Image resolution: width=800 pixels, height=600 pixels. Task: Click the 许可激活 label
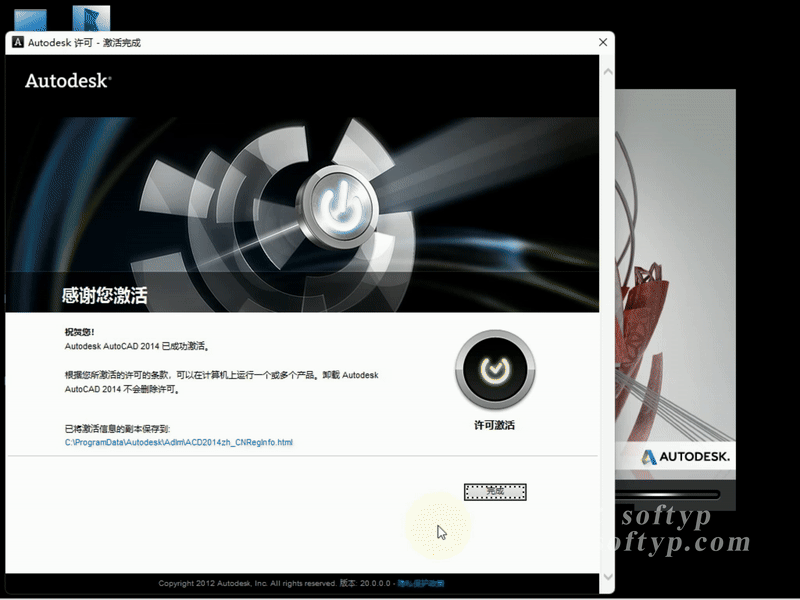(x=494, y=425)
